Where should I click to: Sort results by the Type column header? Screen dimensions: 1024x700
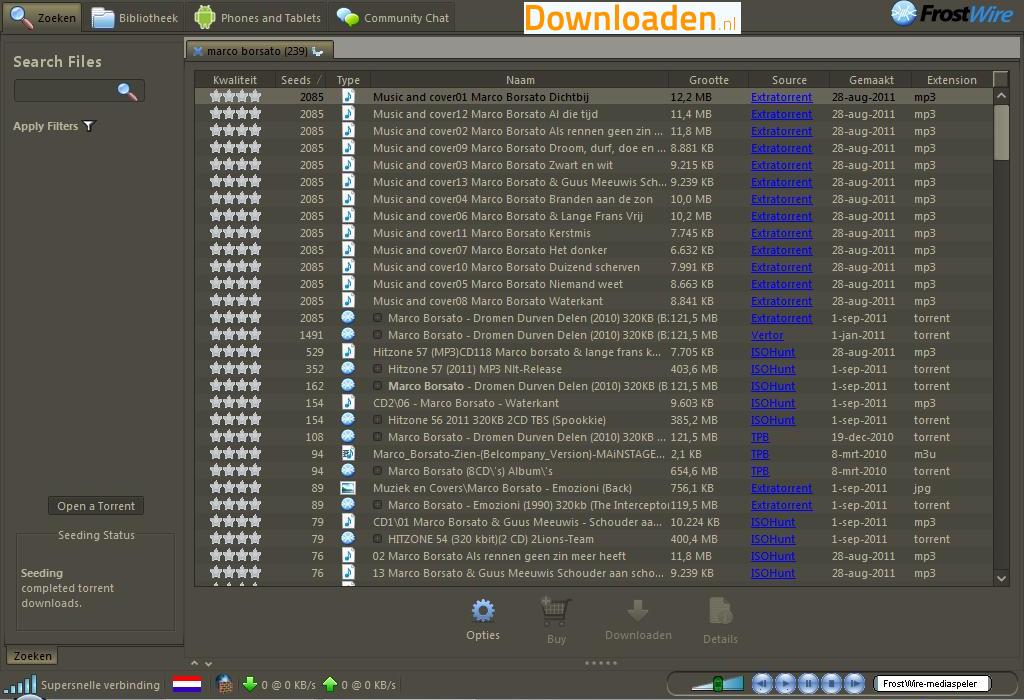[348, 80]
